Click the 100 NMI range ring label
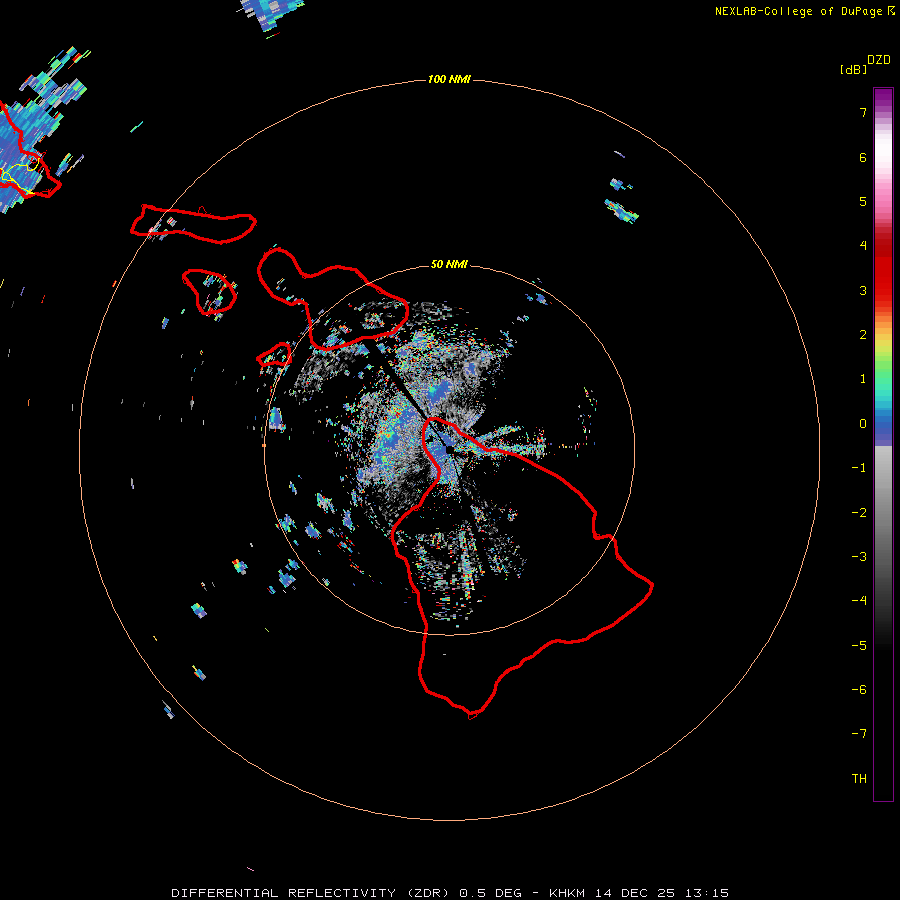Image resolution: width=900 pixels, height=900 pixels. point(449,79)
